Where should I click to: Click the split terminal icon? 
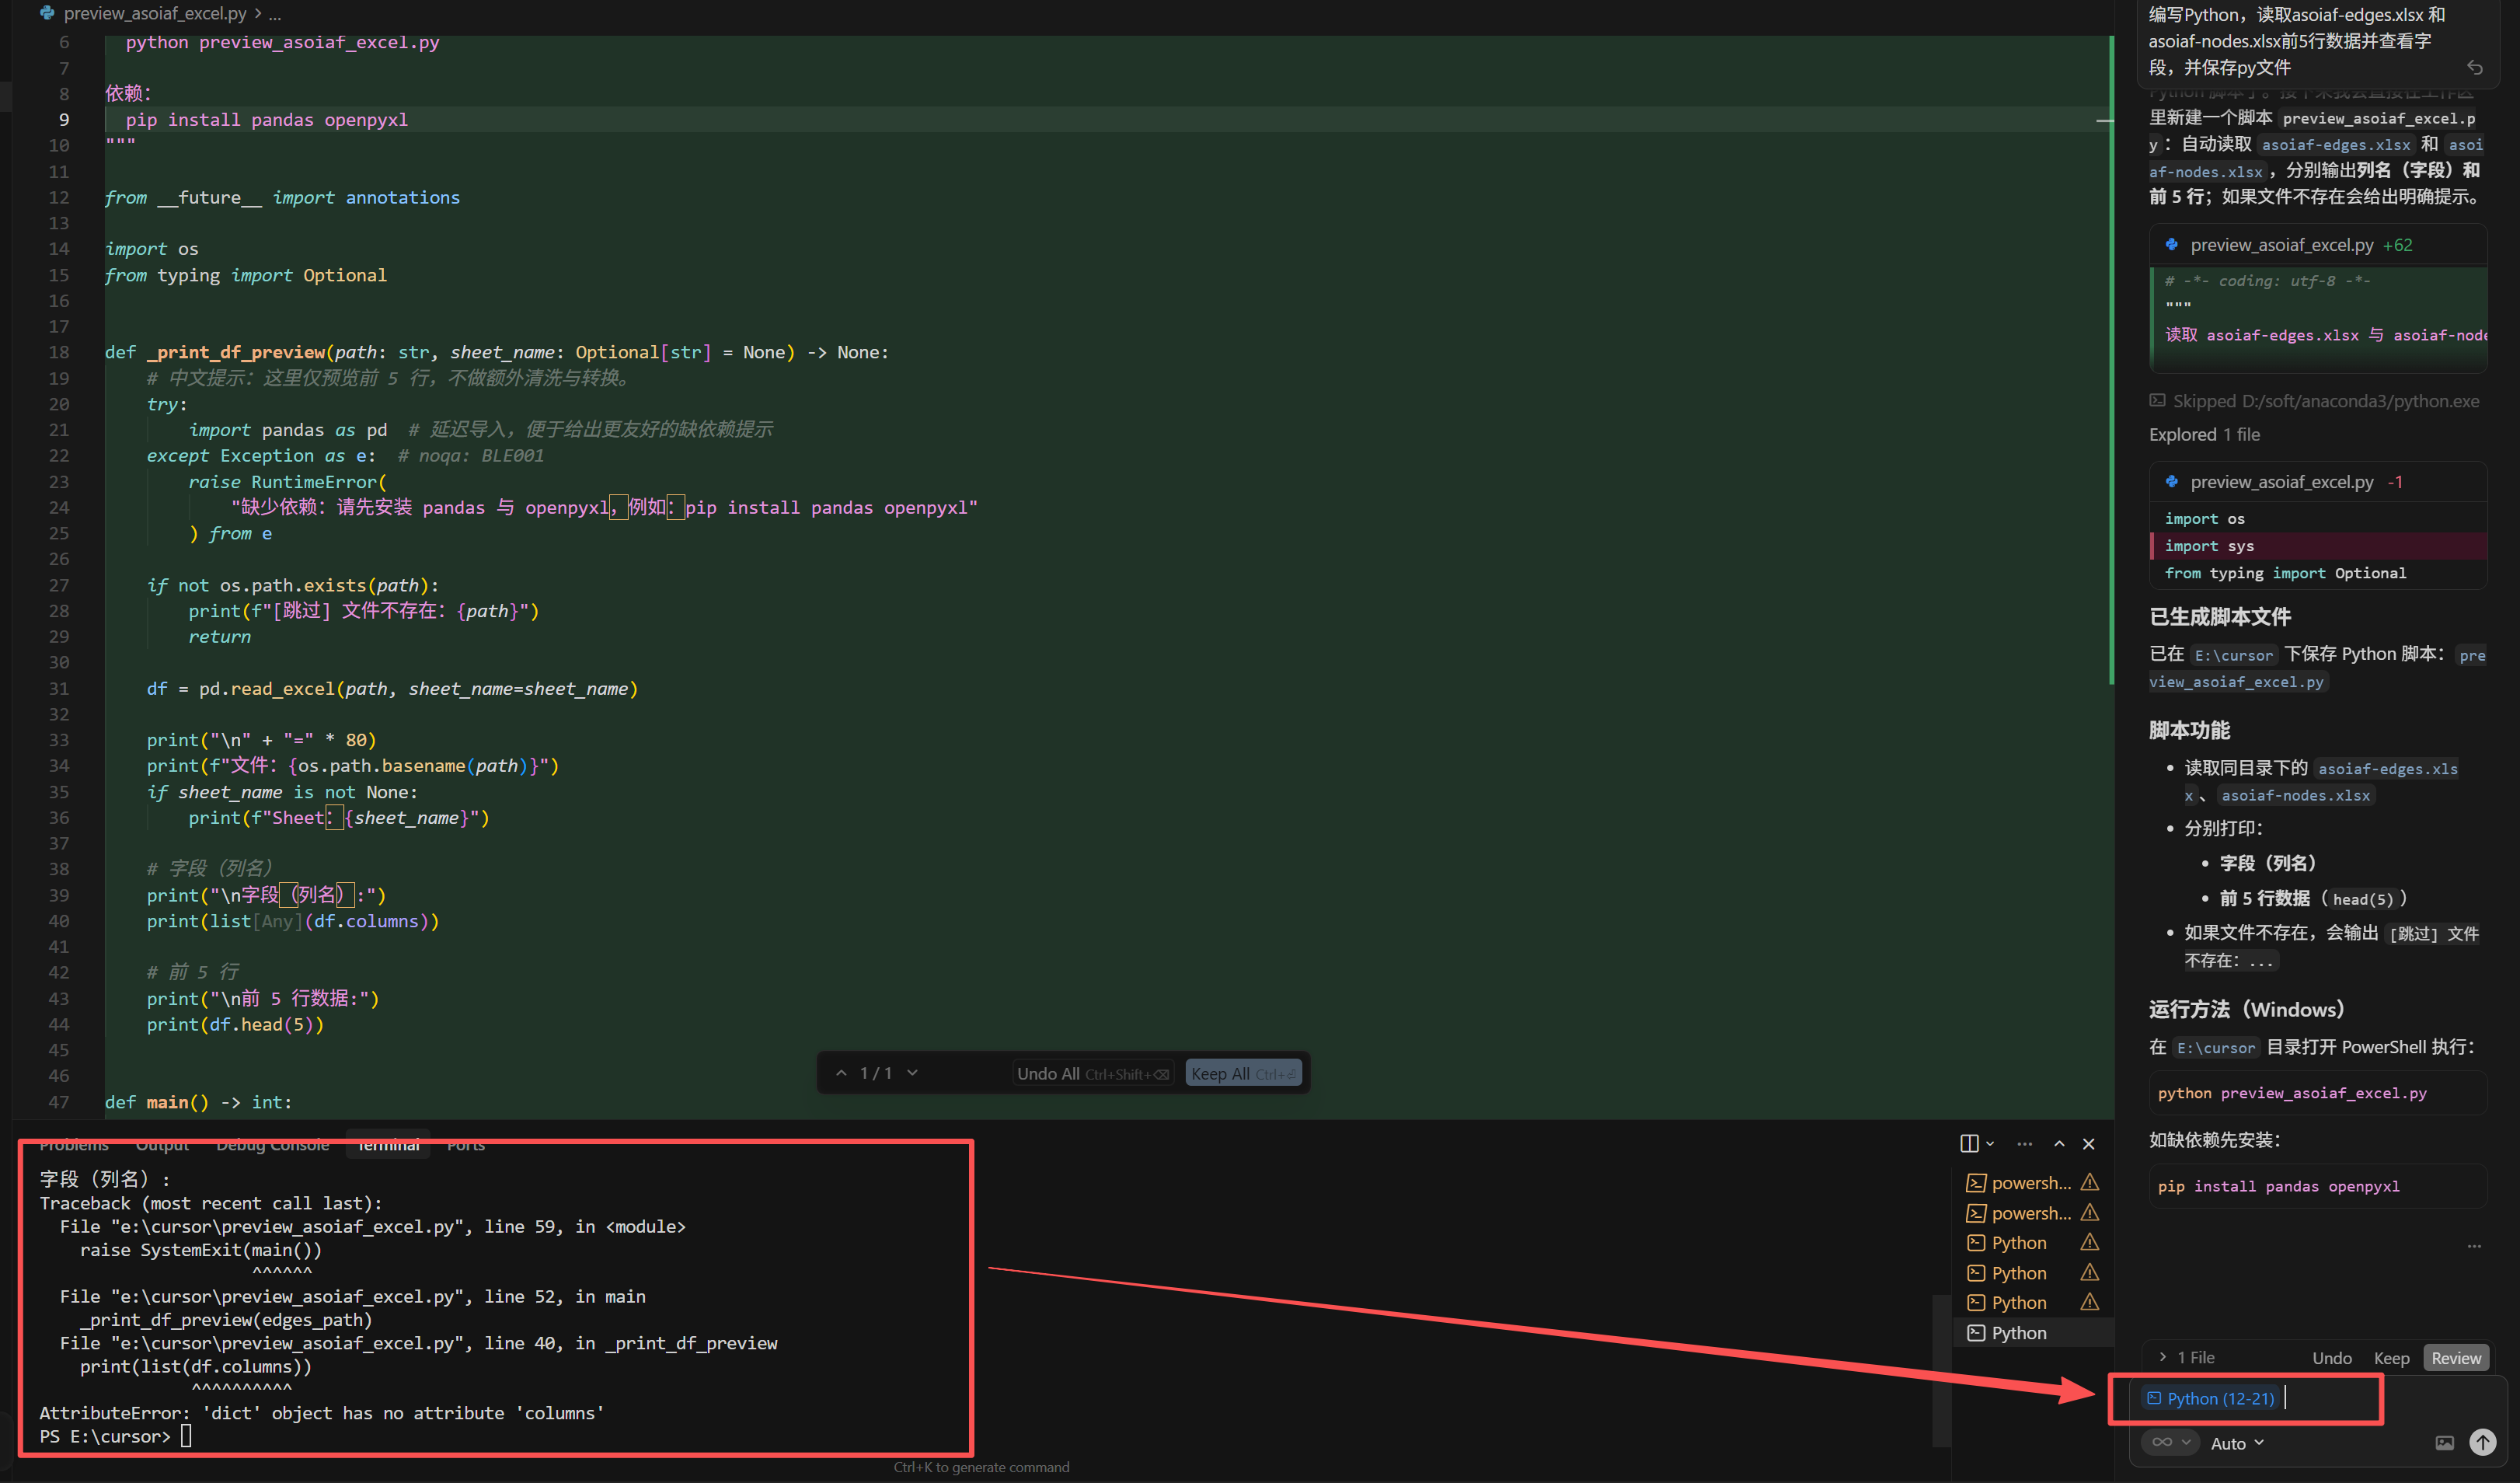point(1968,1143)
